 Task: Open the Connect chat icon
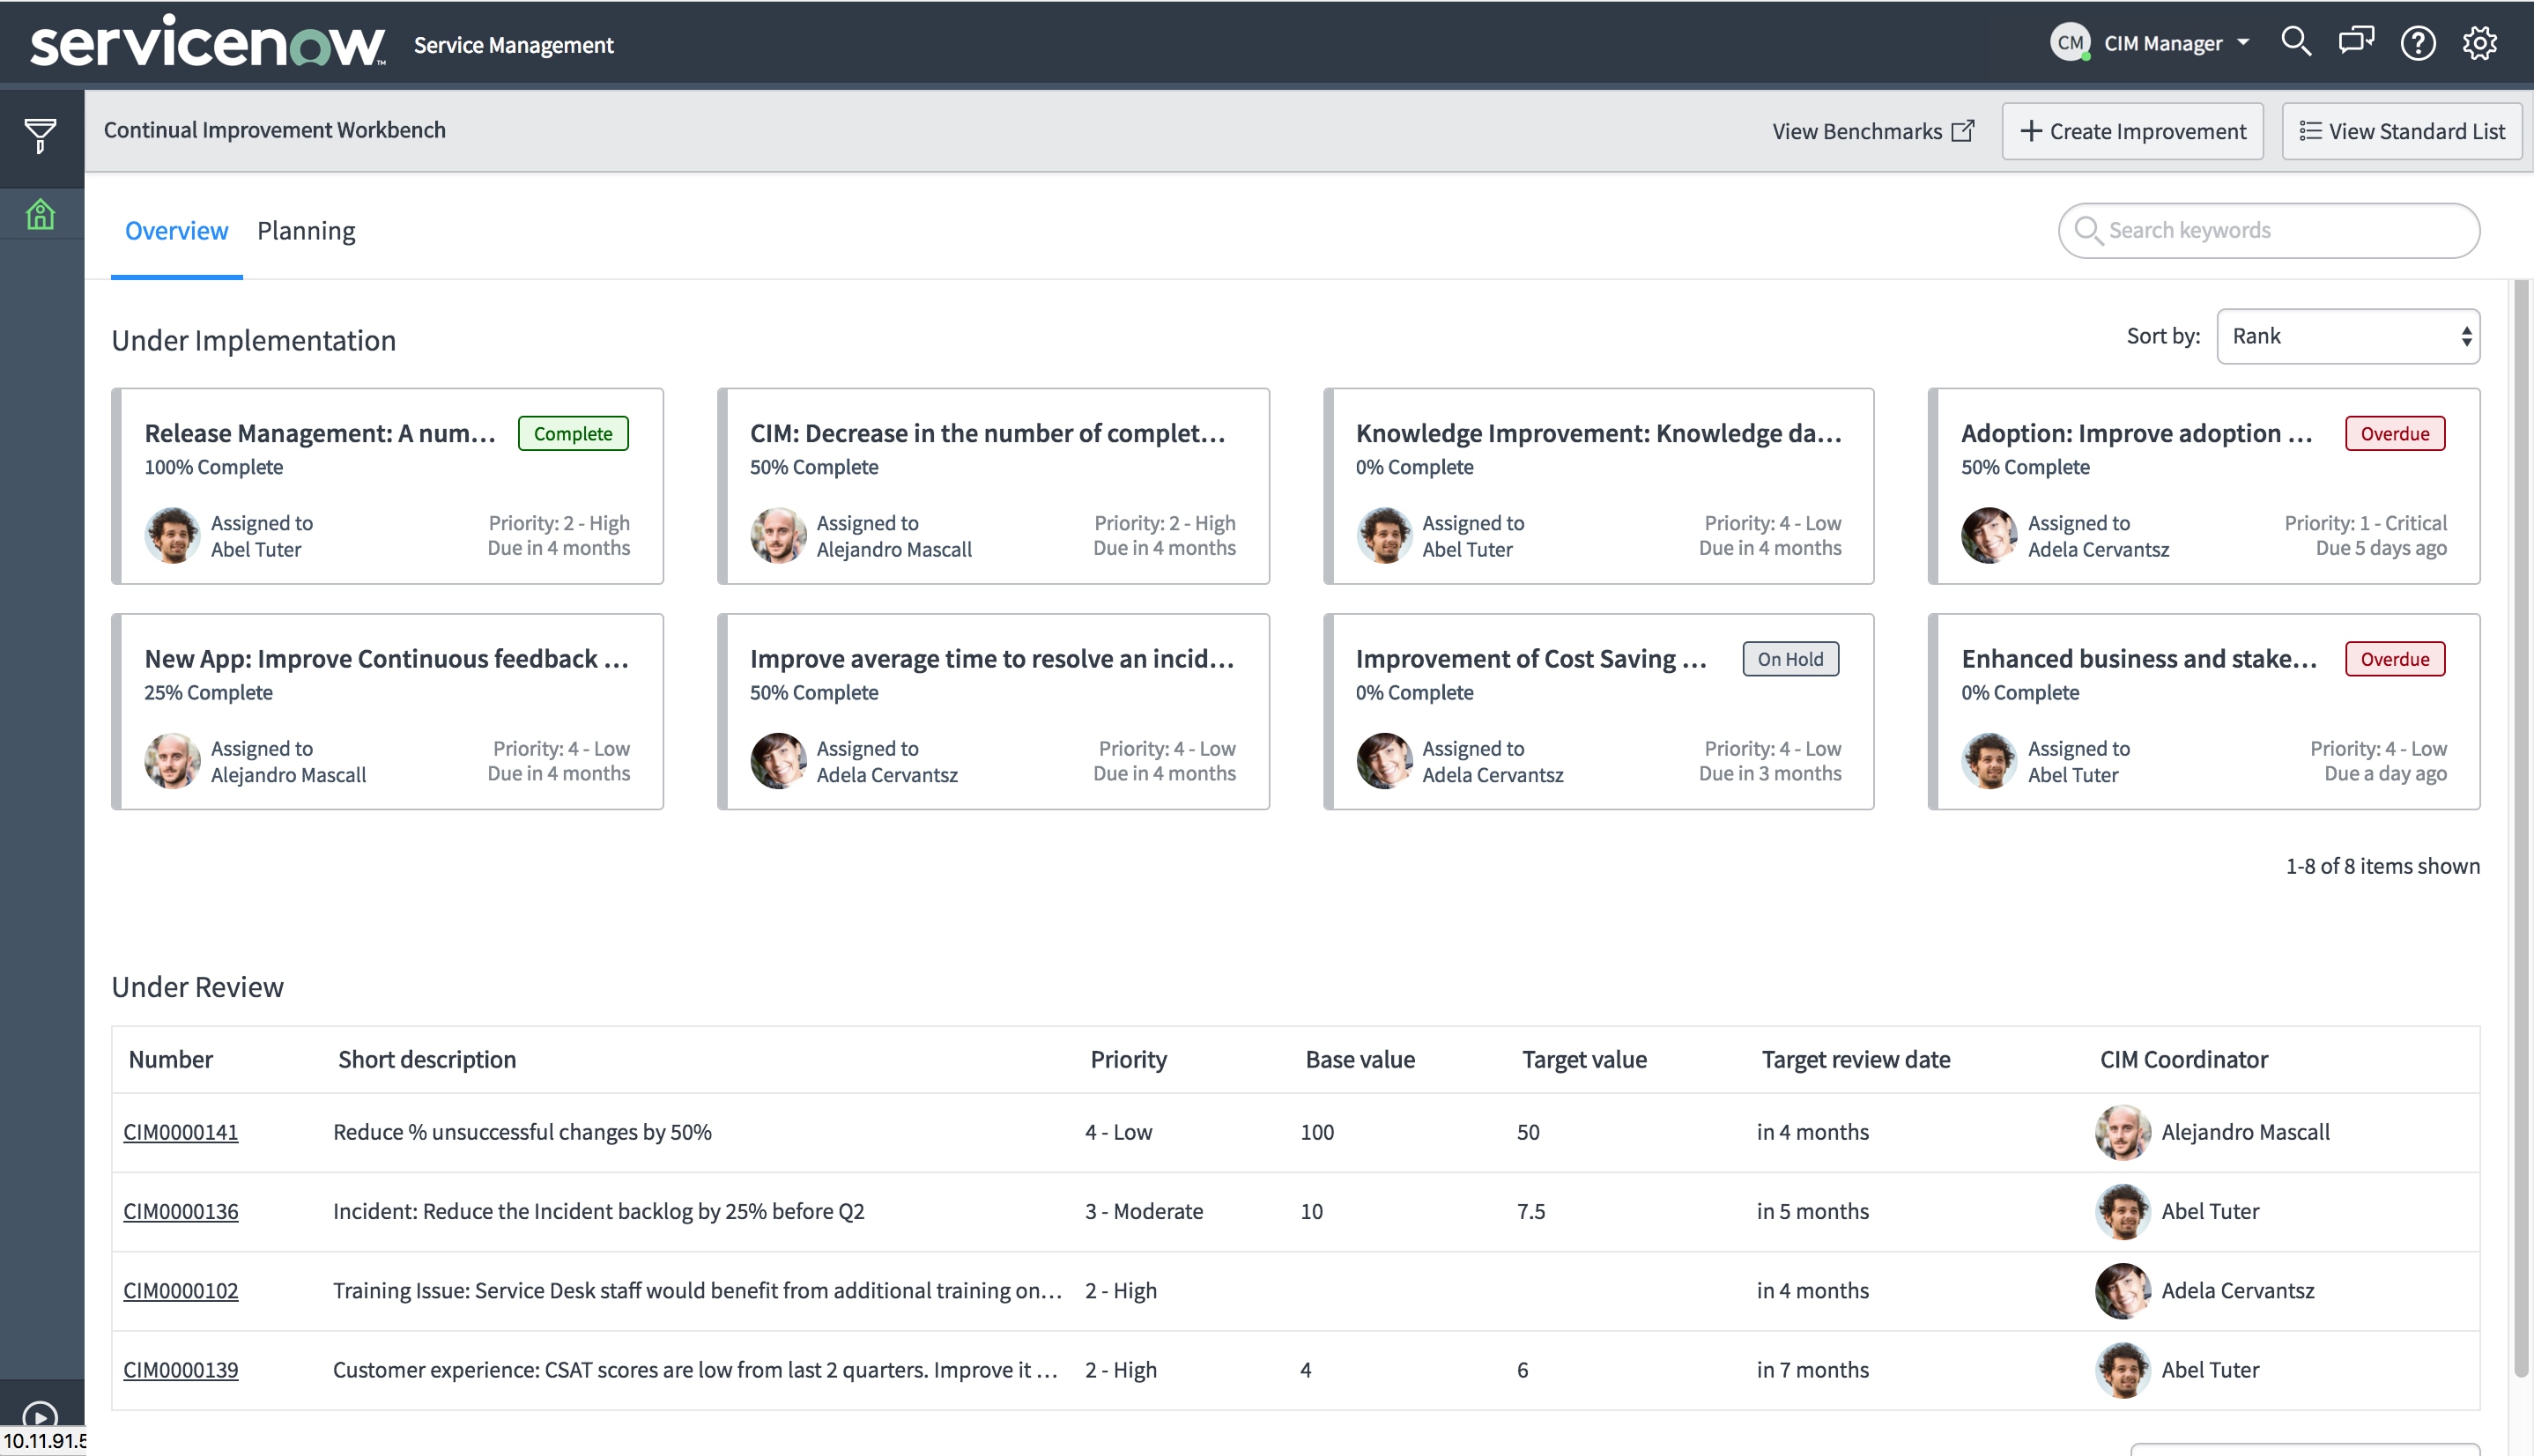click(2357, 42)
